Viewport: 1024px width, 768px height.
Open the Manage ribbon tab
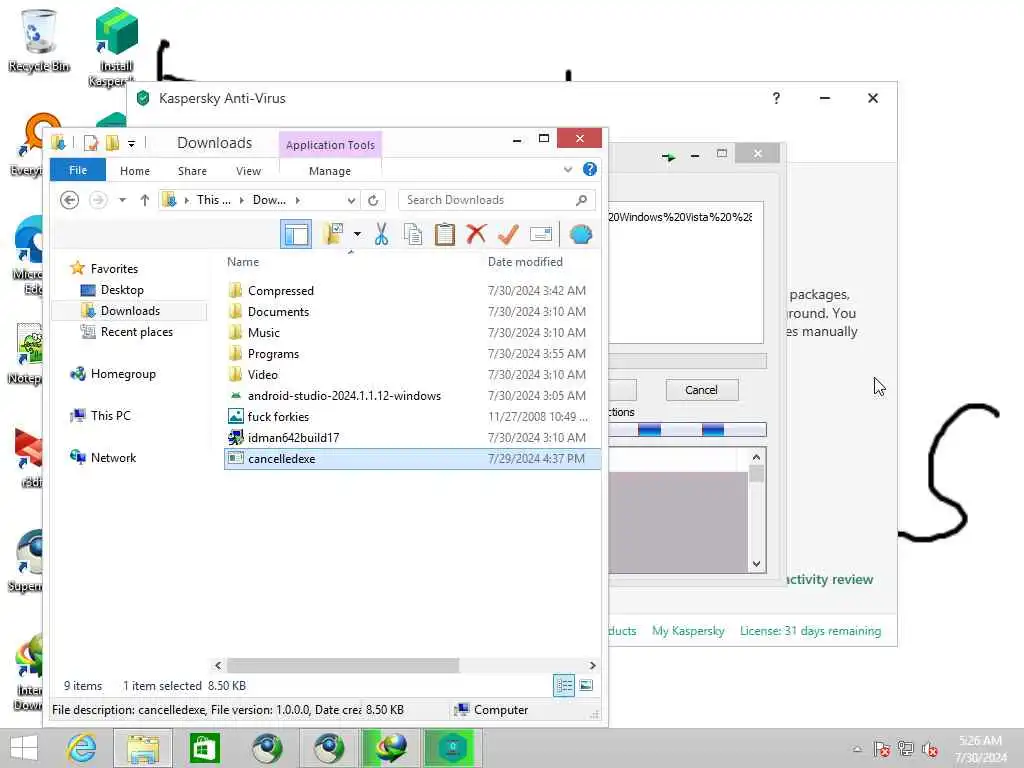[x=330, y=170]
